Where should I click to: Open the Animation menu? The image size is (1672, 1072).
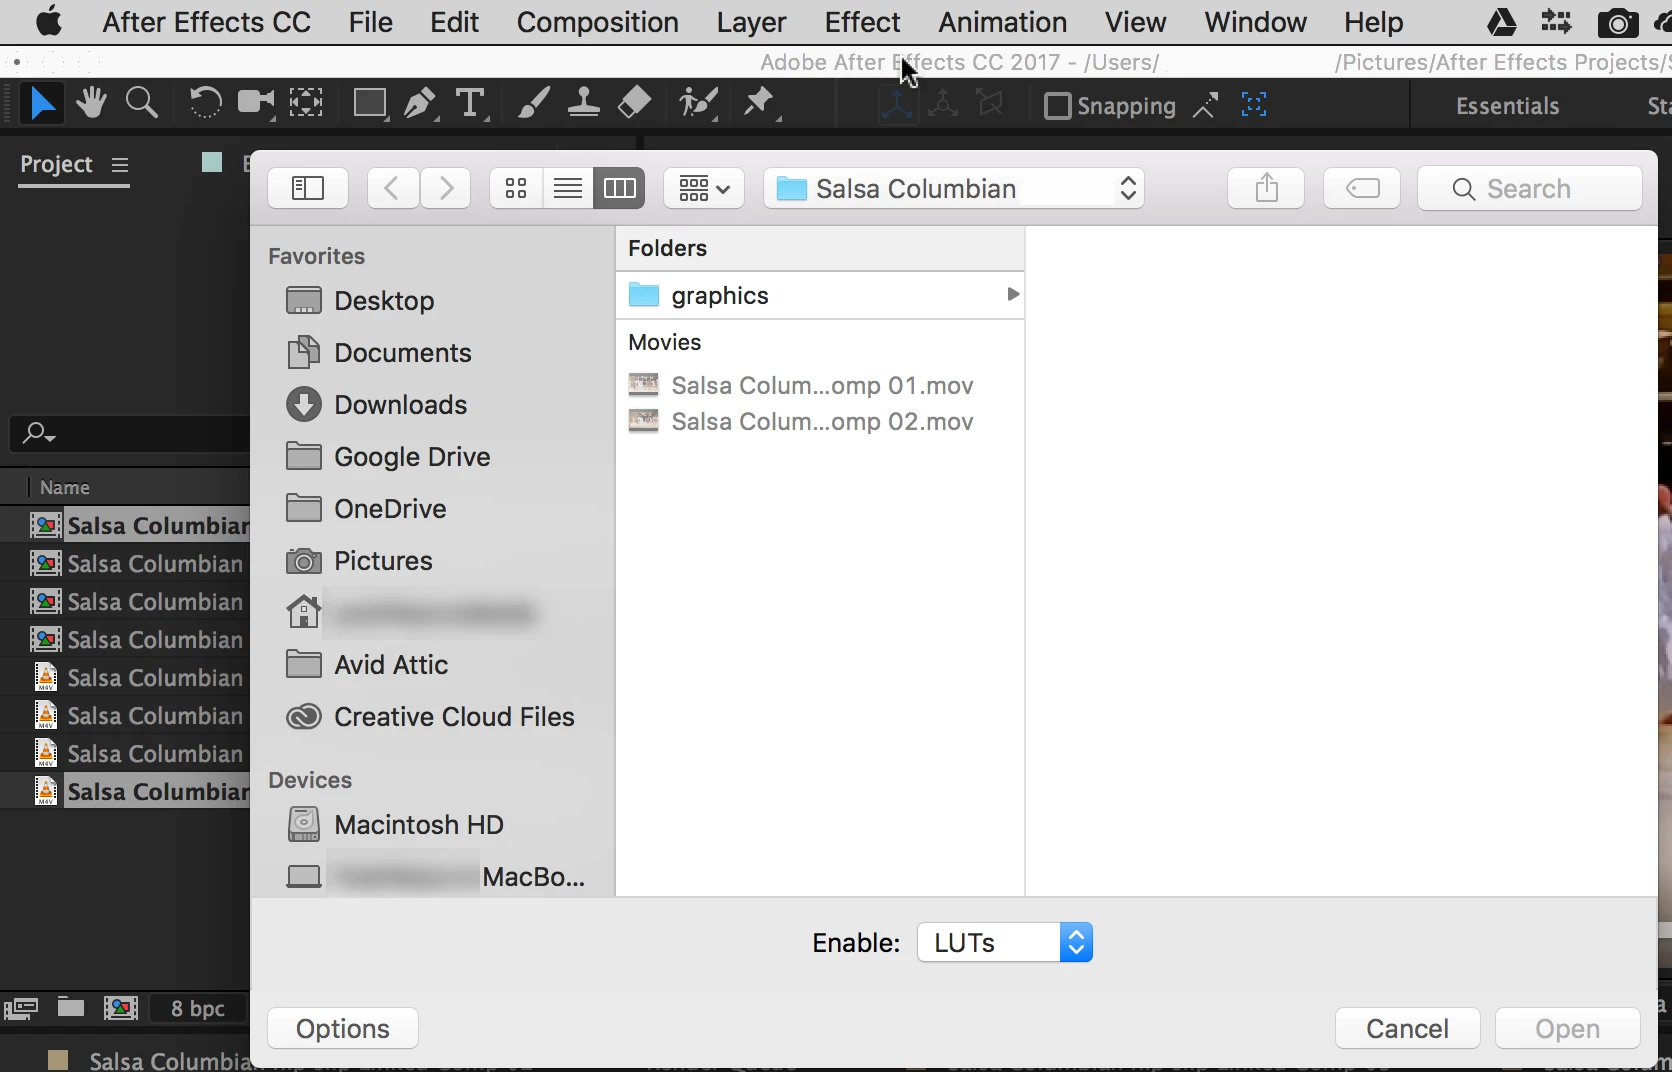(x=1002, y=22)
